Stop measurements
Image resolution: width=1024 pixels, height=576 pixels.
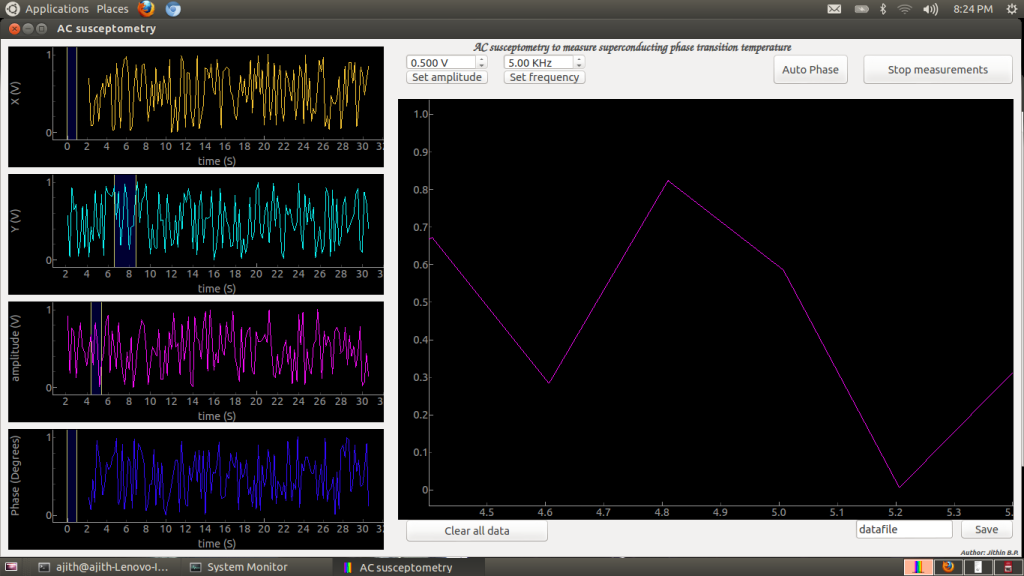[x=938, y=70]
